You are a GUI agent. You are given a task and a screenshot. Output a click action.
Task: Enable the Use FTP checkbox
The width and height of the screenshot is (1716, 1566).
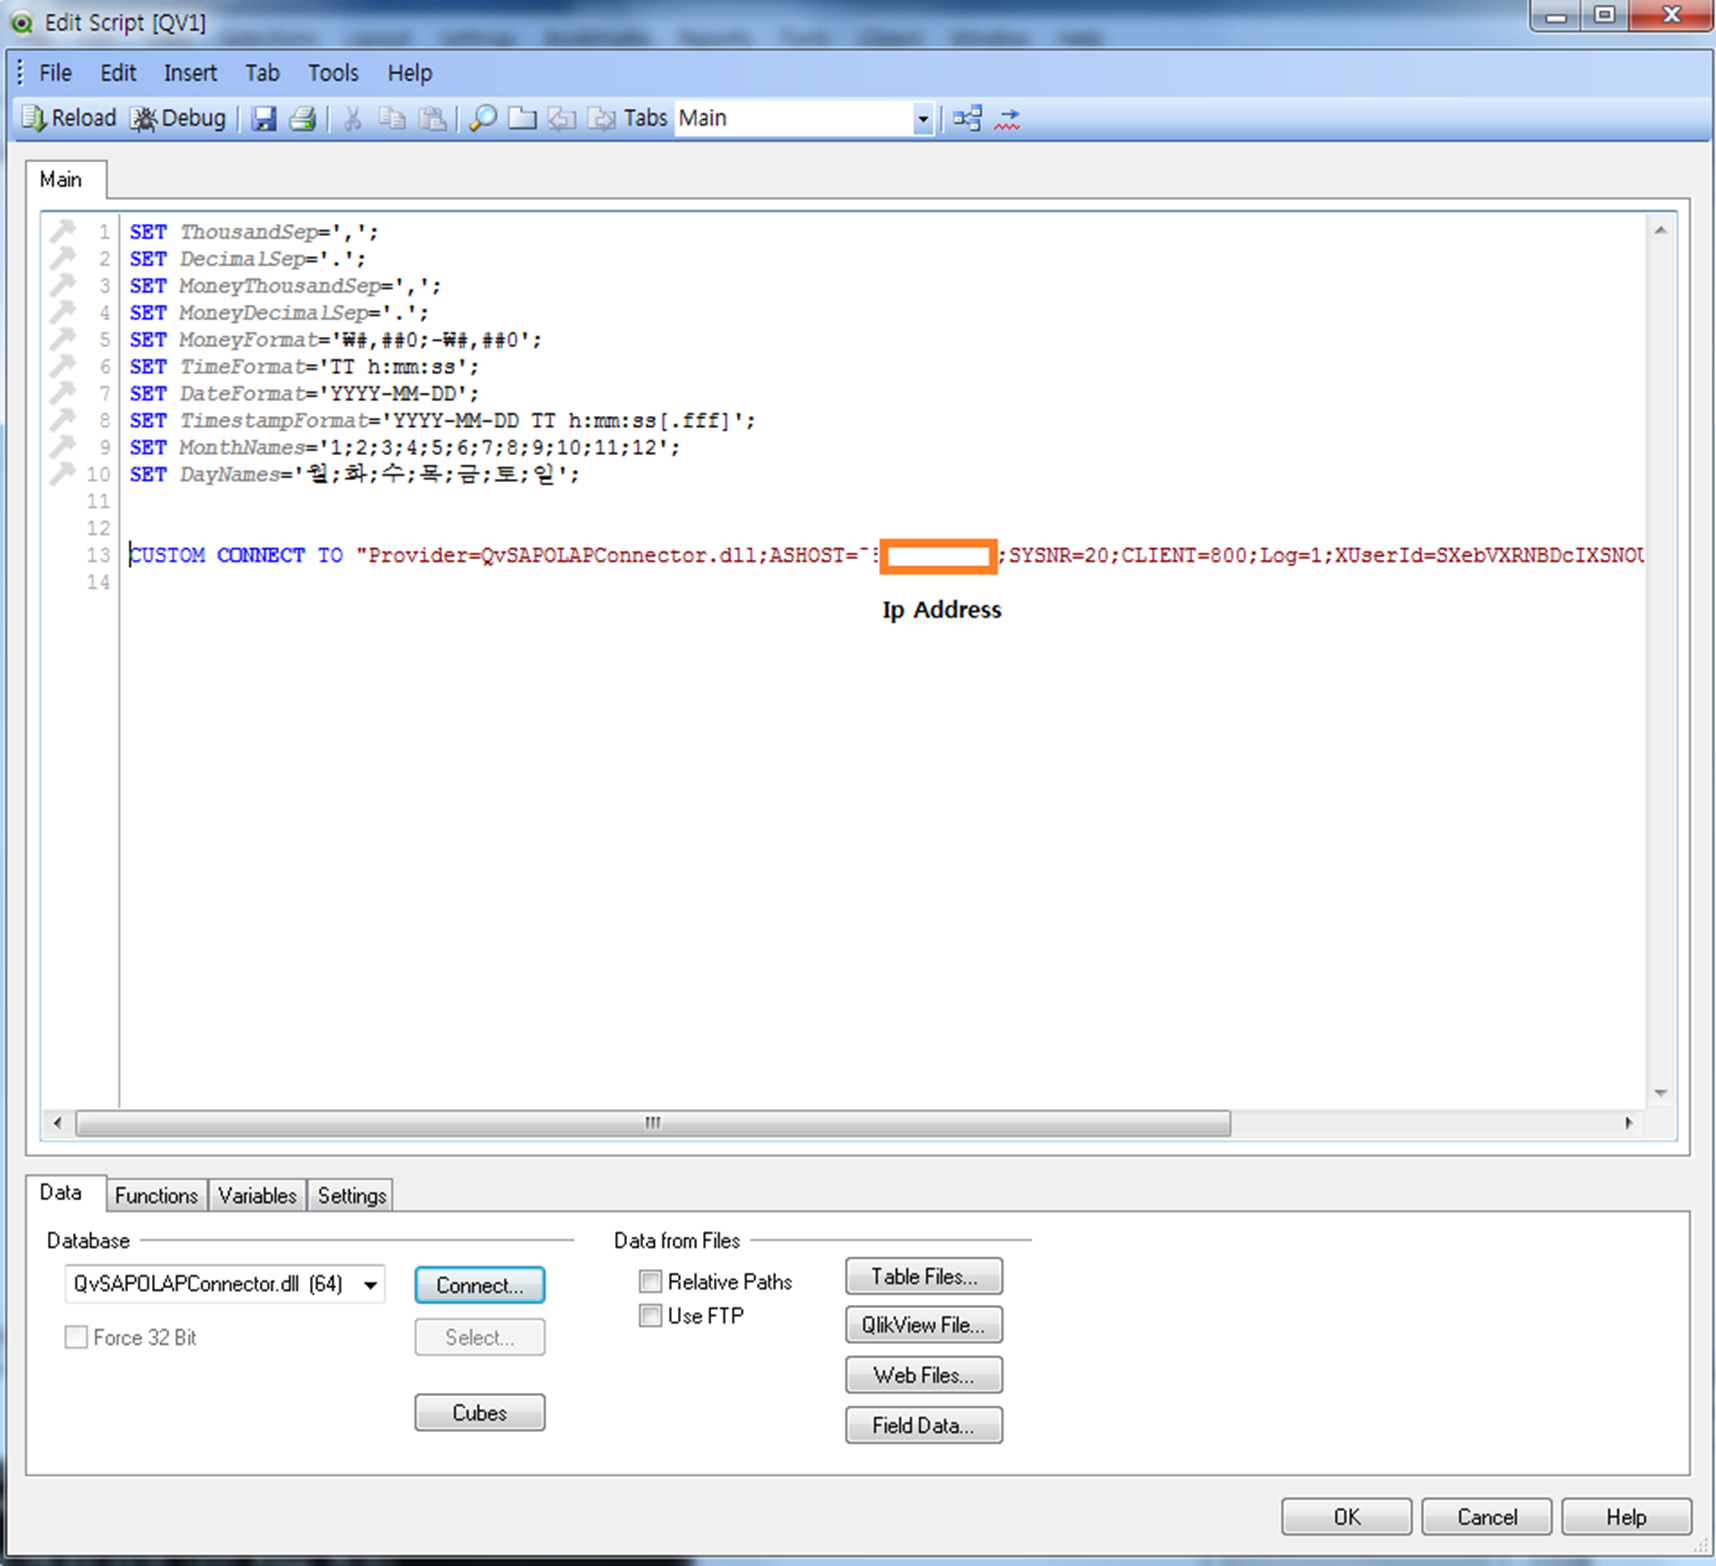click(651, 1315)
